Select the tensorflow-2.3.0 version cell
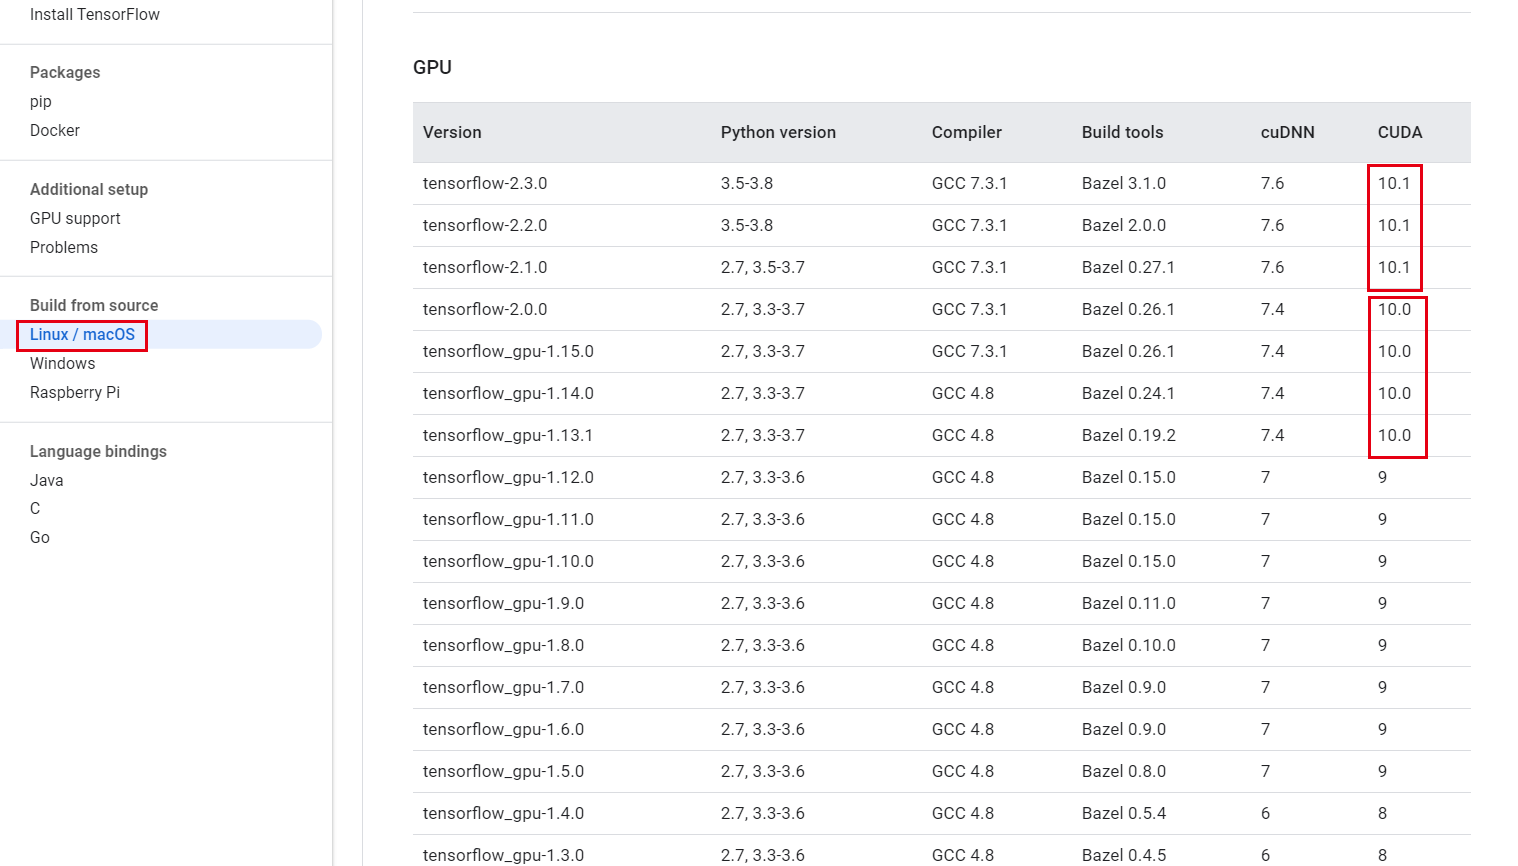 click(485, 184)
